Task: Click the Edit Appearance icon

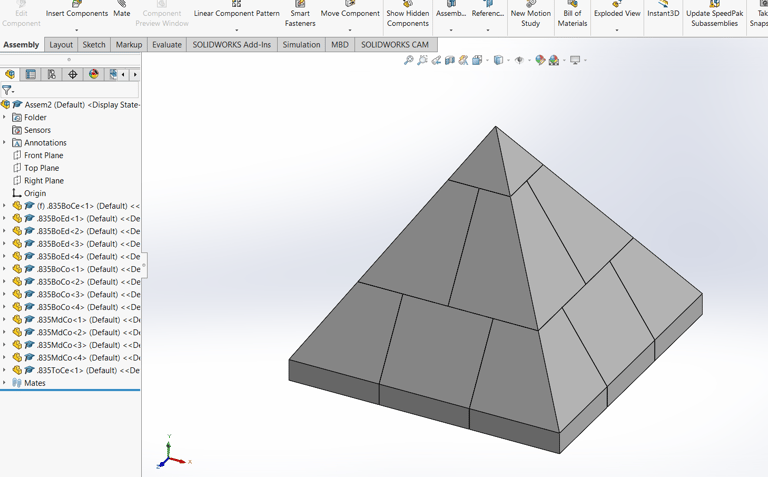Action: click(540, 60)
